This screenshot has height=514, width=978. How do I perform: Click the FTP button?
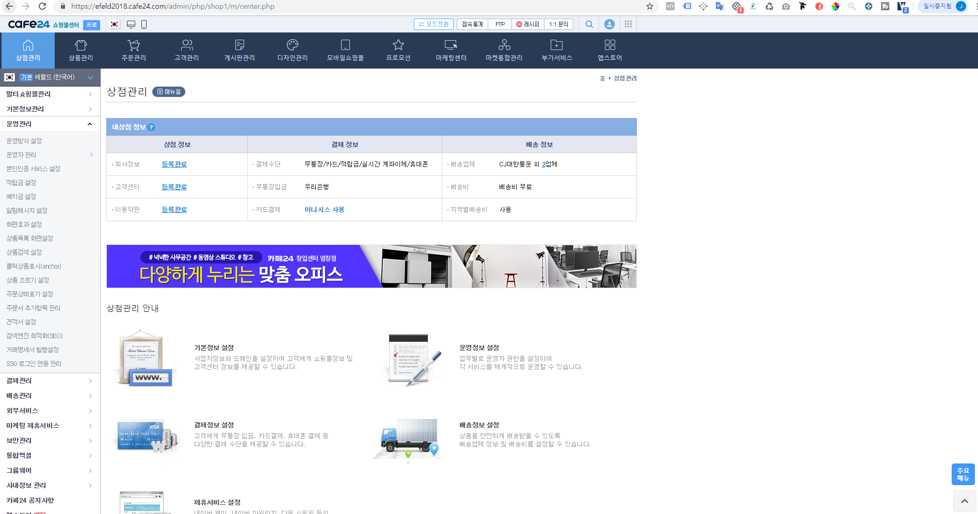[x=500, y=24]
